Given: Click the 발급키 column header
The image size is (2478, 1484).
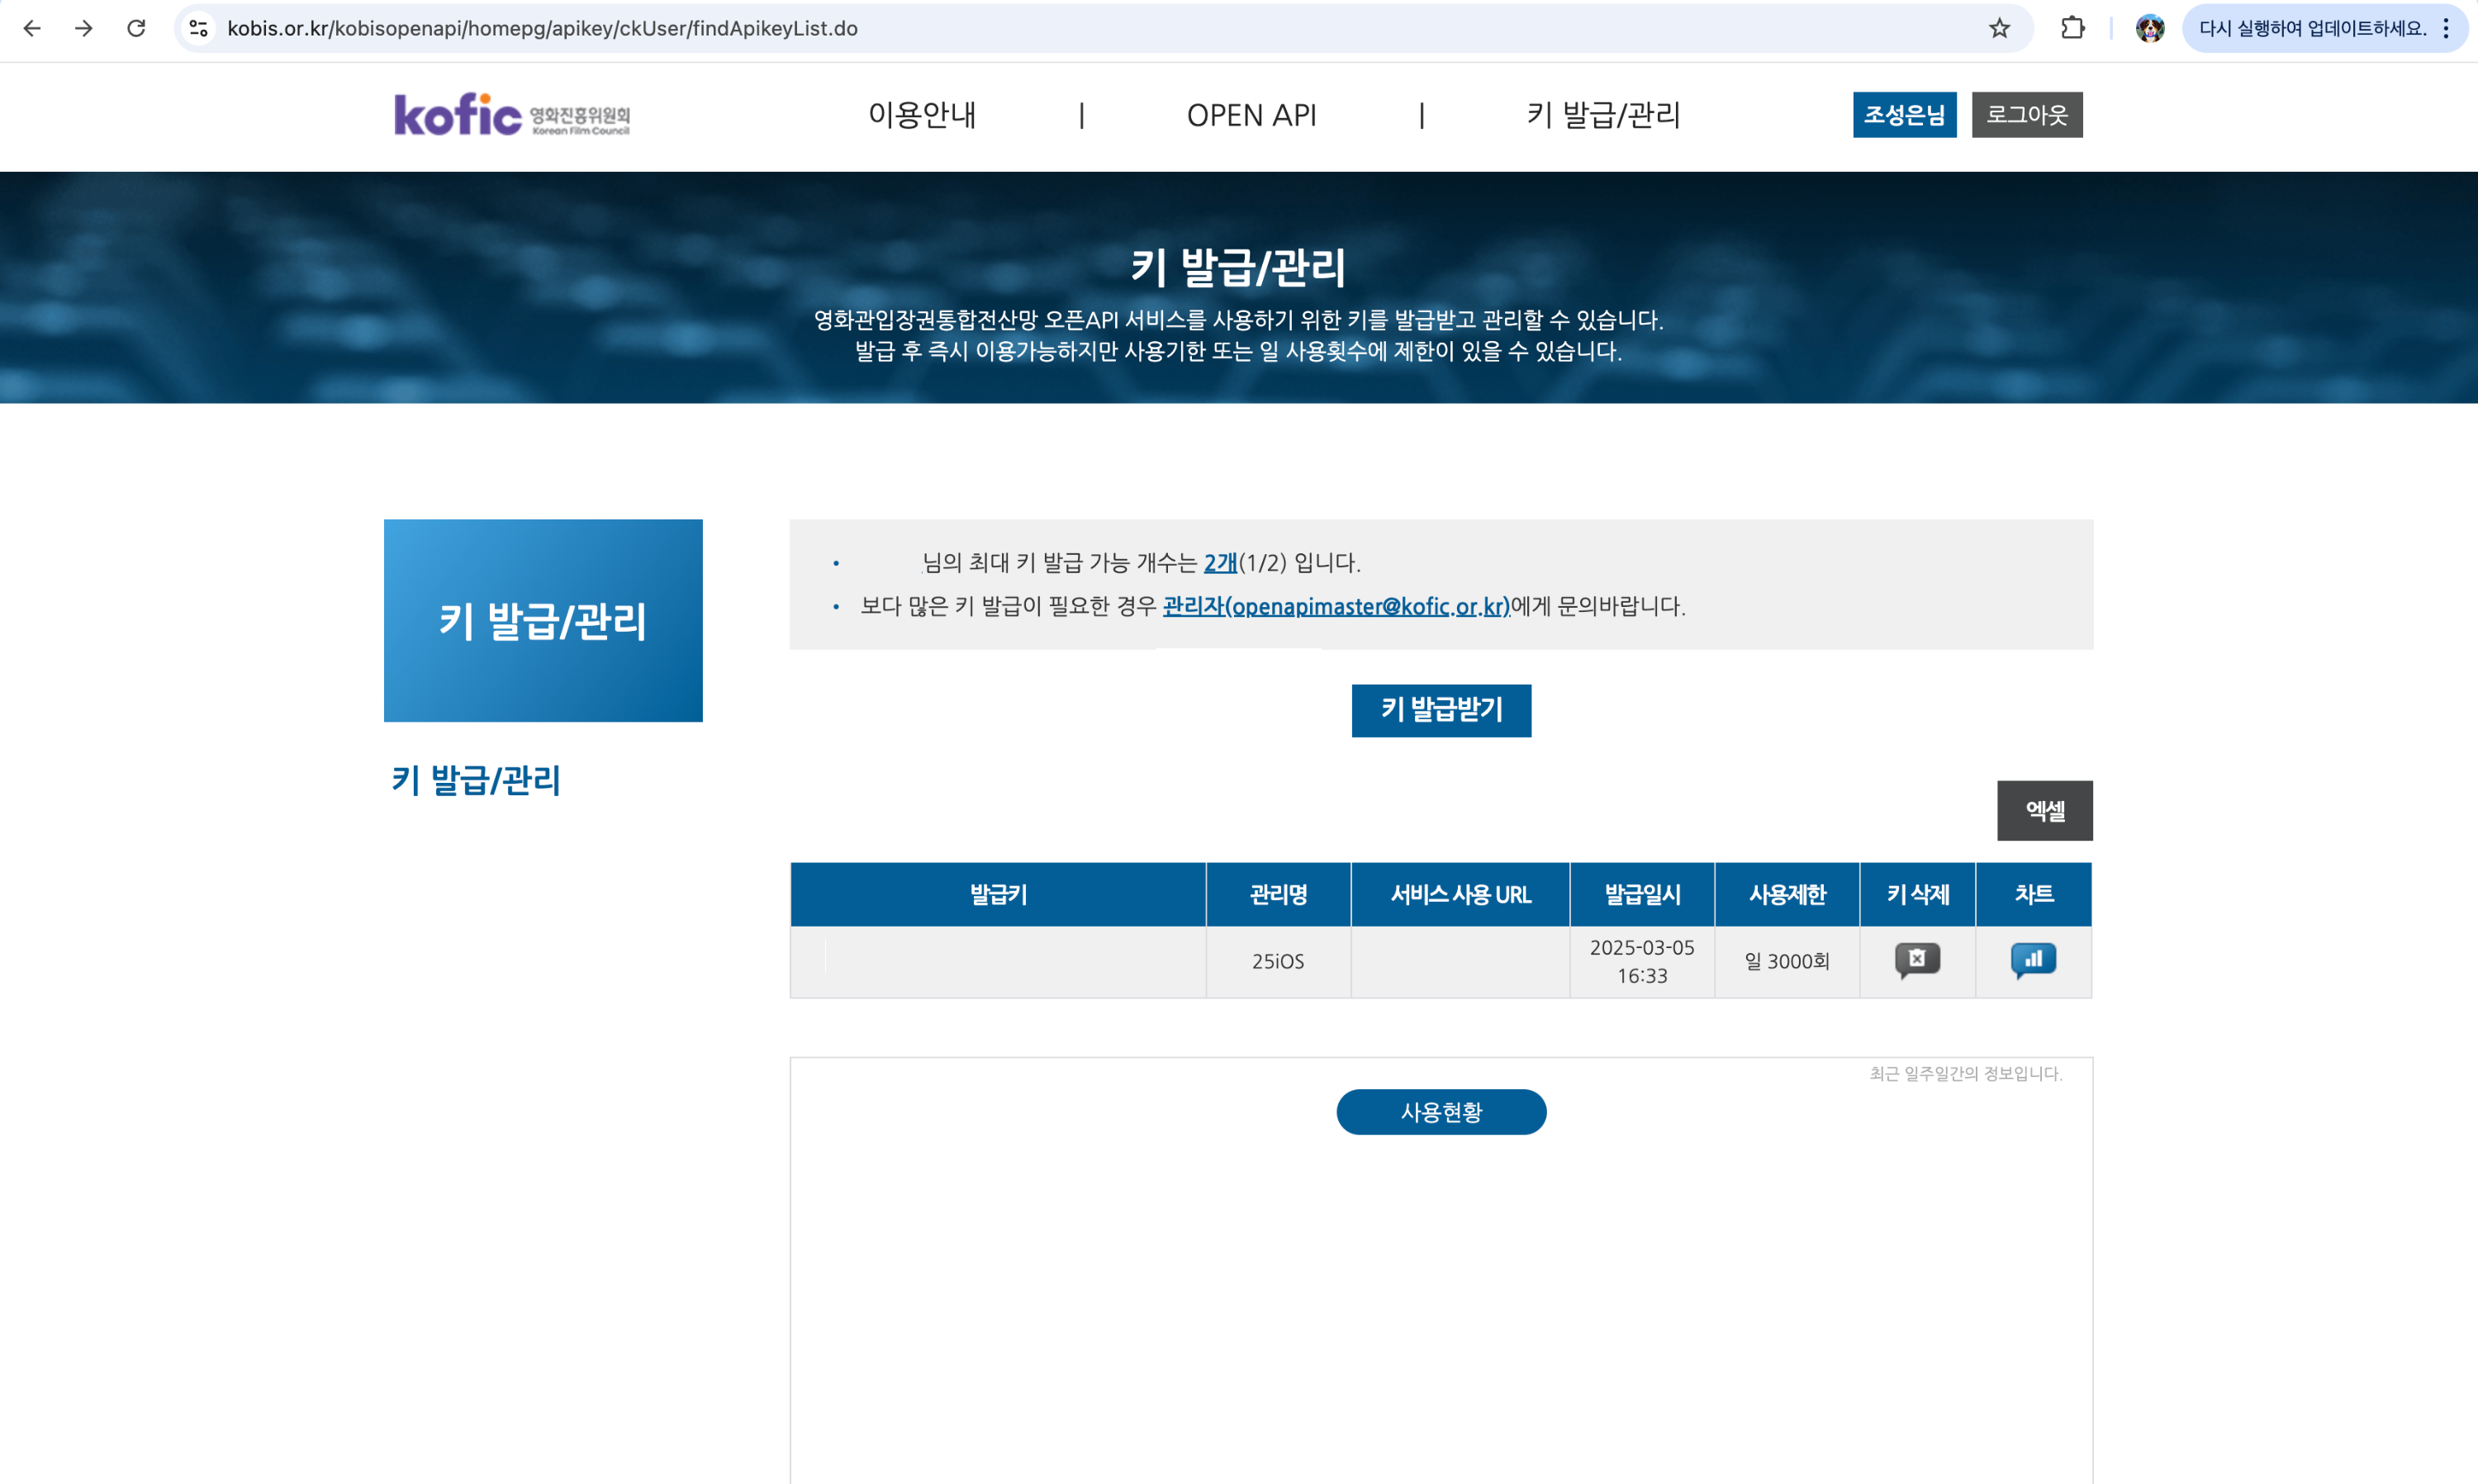Looking at the screenshot, I should [x=998, y=894].
